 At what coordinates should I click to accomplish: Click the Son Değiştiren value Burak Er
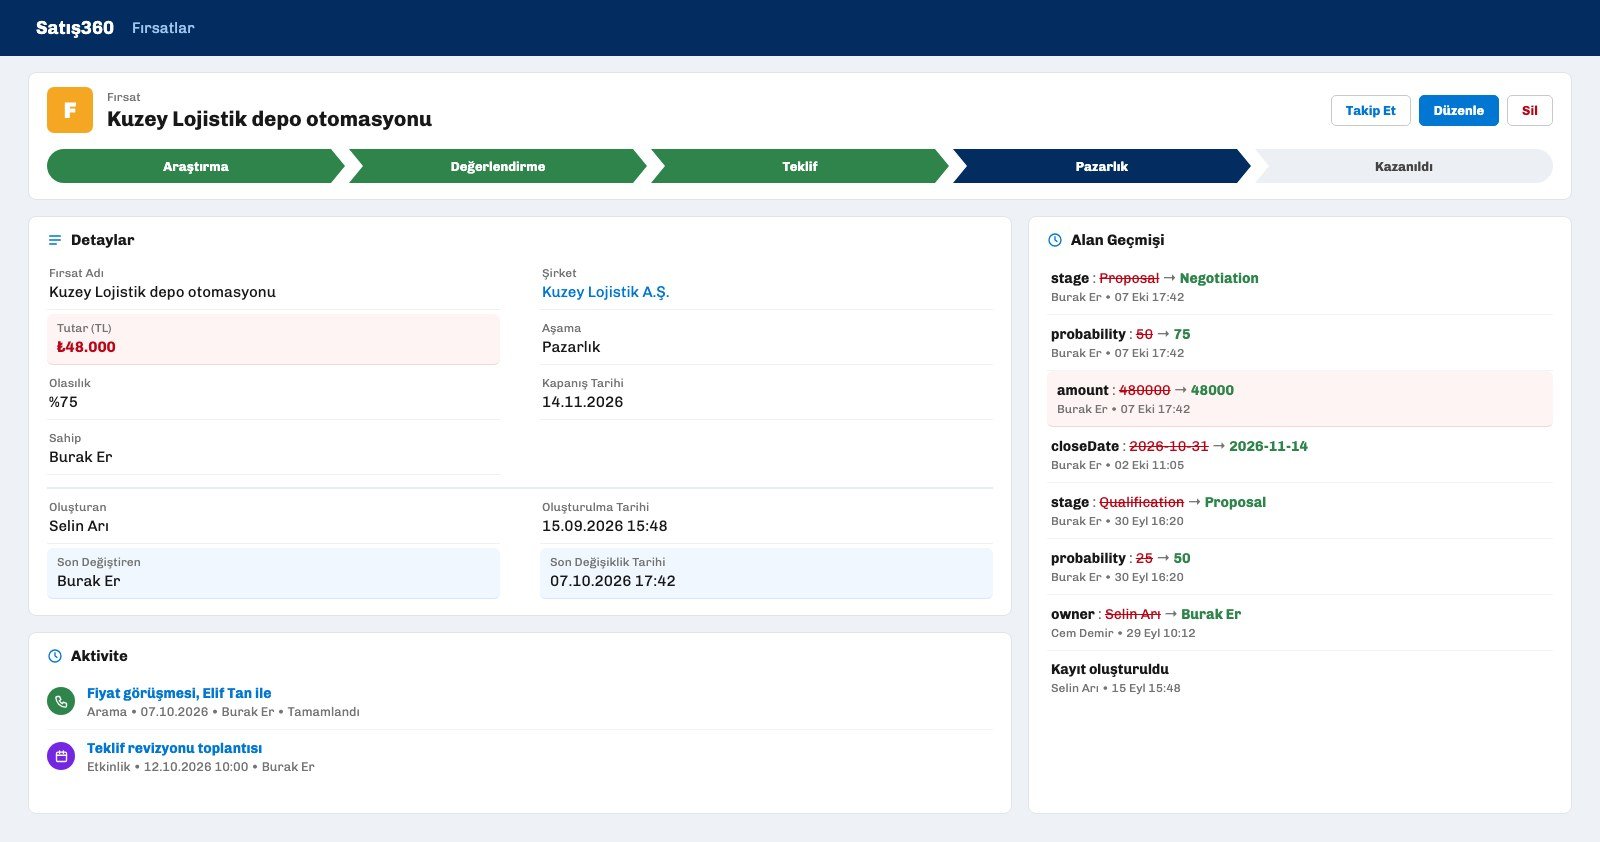click(x=88, y=581)
